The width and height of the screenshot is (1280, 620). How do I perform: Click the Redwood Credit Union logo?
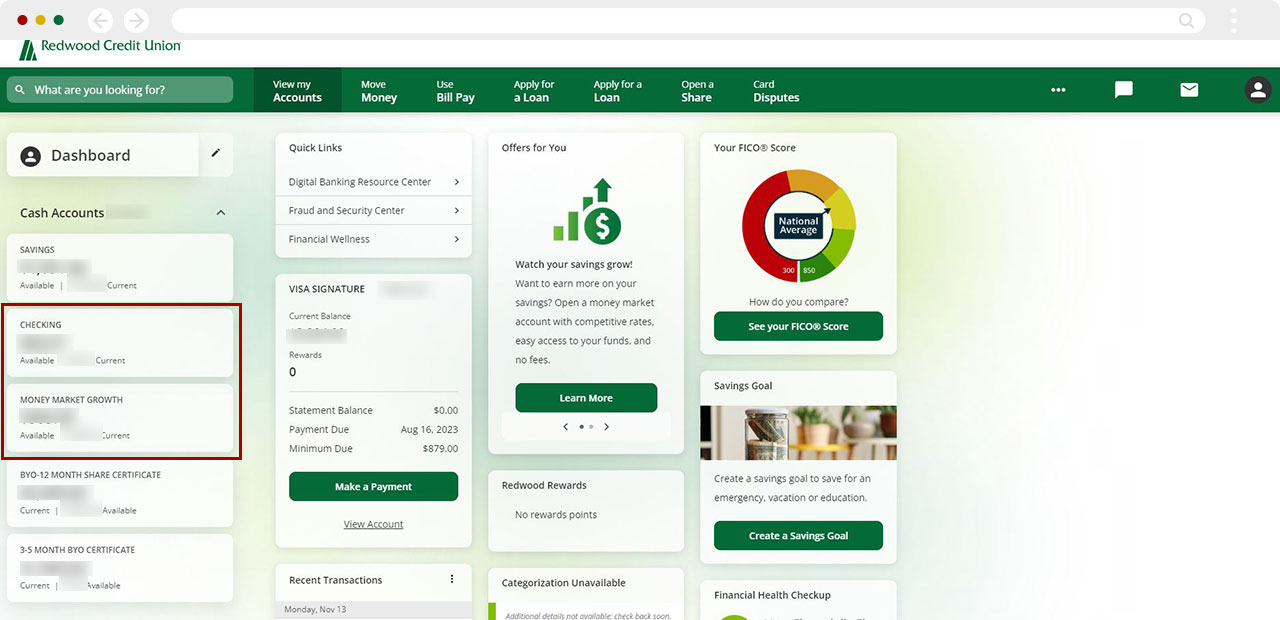[100, 47]
